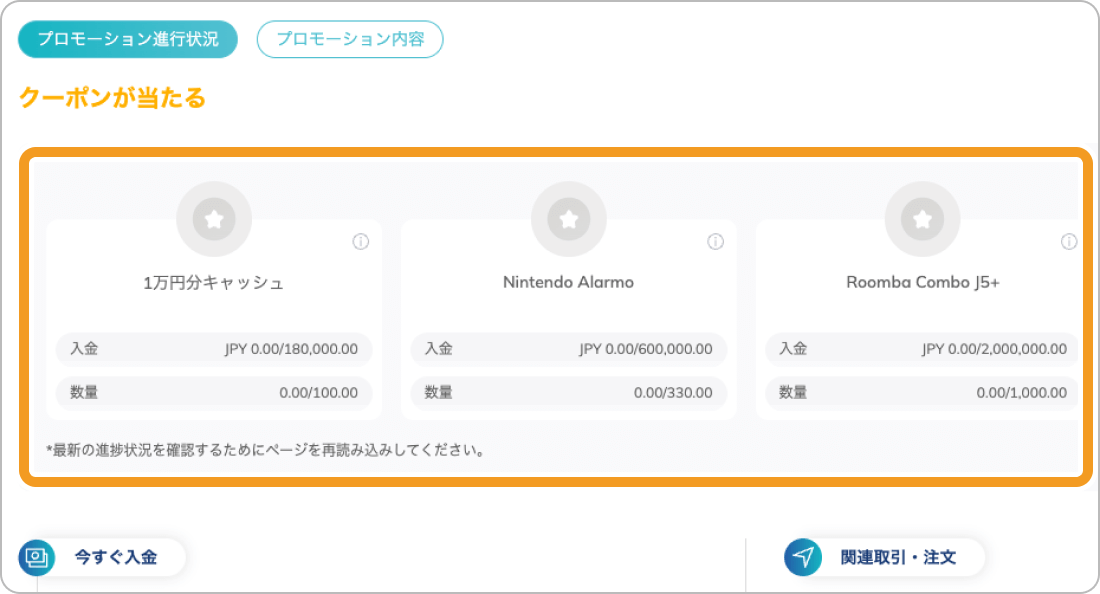This screenshot has height=594, width=1100.
Task: Click info icon on Nintendo Alarmo card
Action: tap(716, 242)
